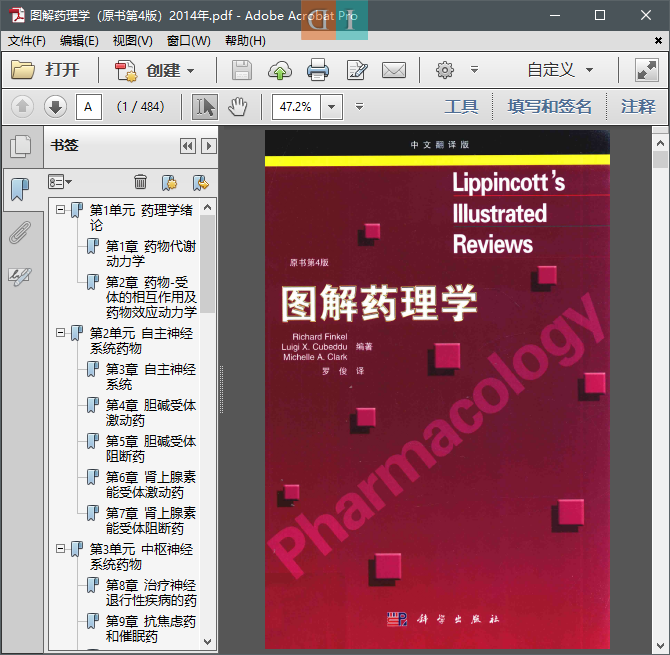Screen dimensions: 670x655
Task: Maximize the Acrobat window
Action: pos(599,15)
